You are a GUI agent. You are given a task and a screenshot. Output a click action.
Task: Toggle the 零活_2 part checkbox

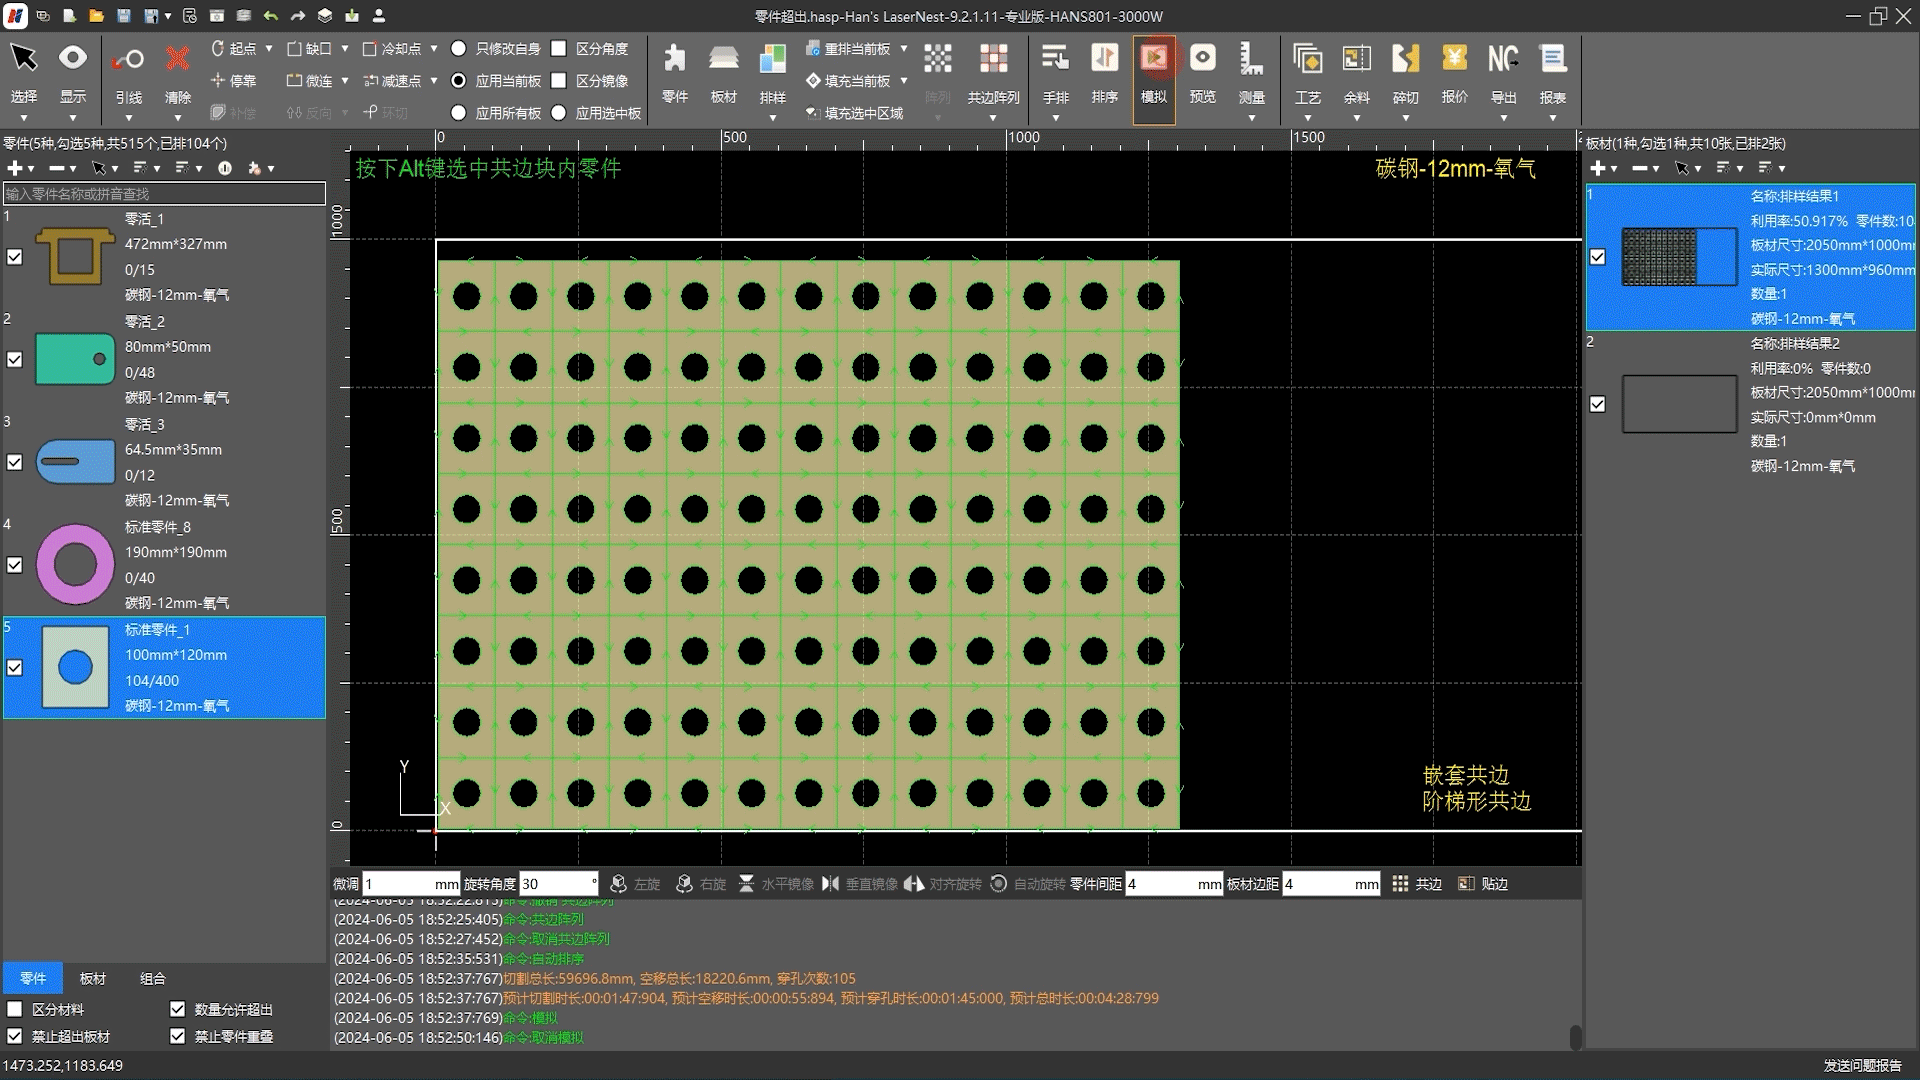[x=15, y=360]
